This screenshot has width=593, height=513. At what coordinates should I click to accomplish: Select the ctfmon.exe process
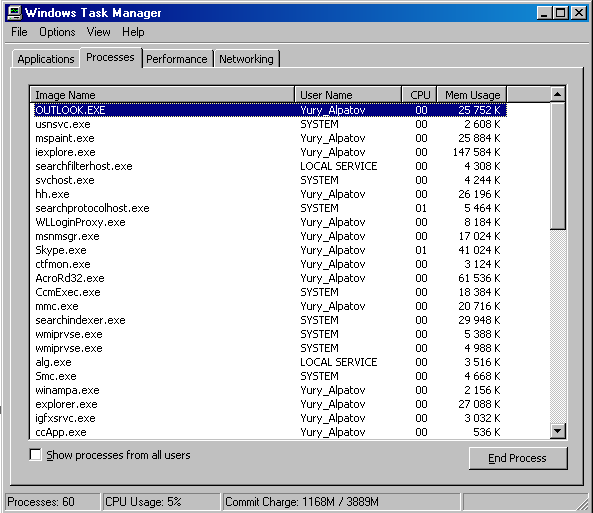[270, 264]
